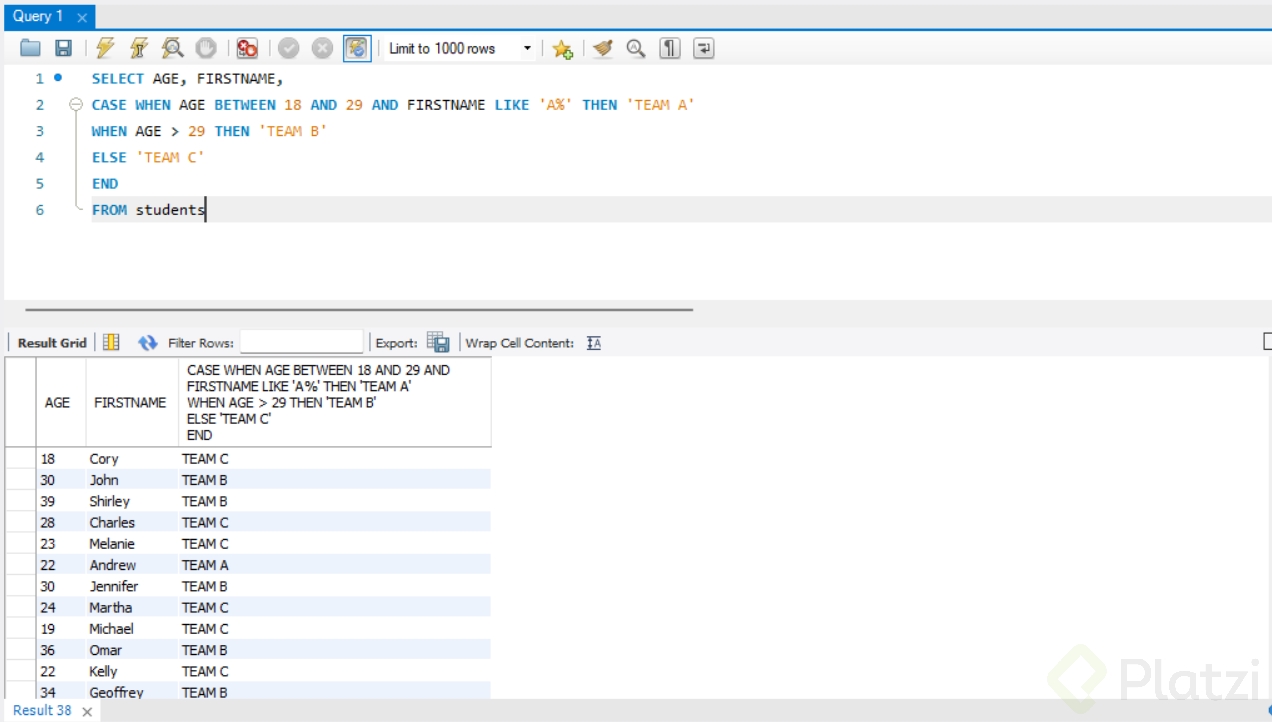This screenshot has height=722, width=1272.
Task: Beautify query with broom icon
Action: 602,48
